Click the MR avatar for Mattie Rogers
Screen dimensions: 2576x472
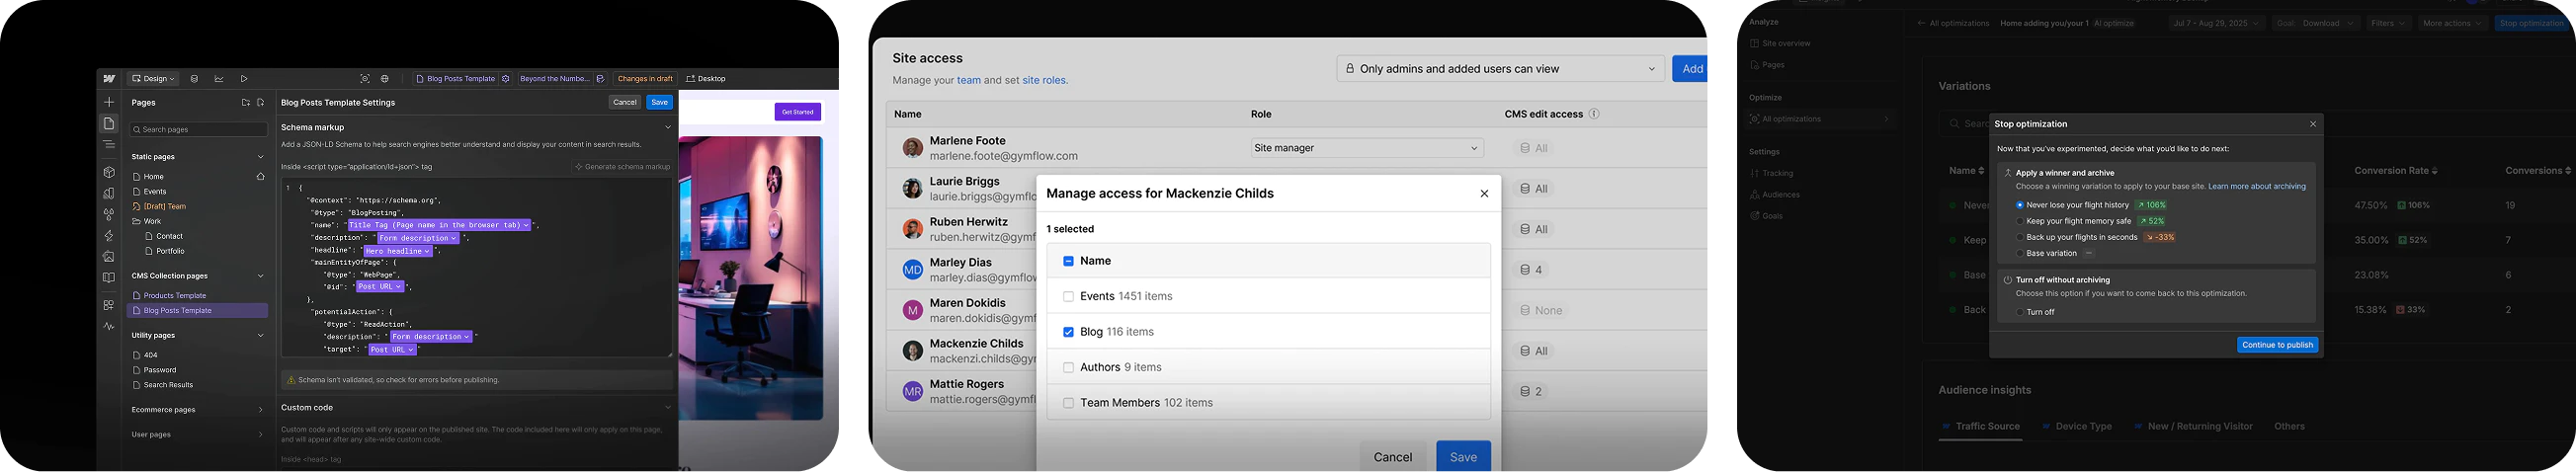point(912,392)
